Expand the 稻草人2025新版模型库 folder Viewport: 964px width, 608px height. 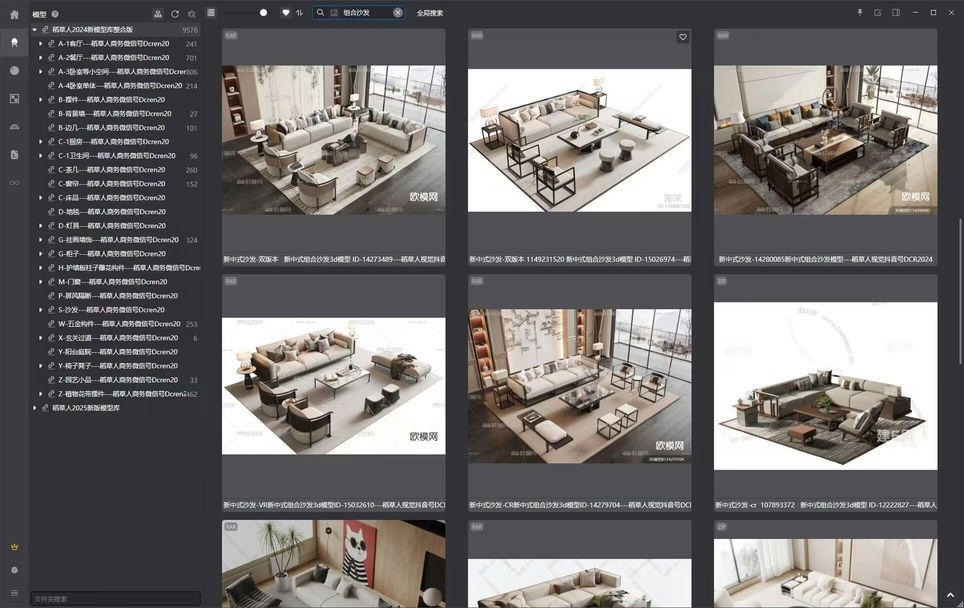click(35, 408)
